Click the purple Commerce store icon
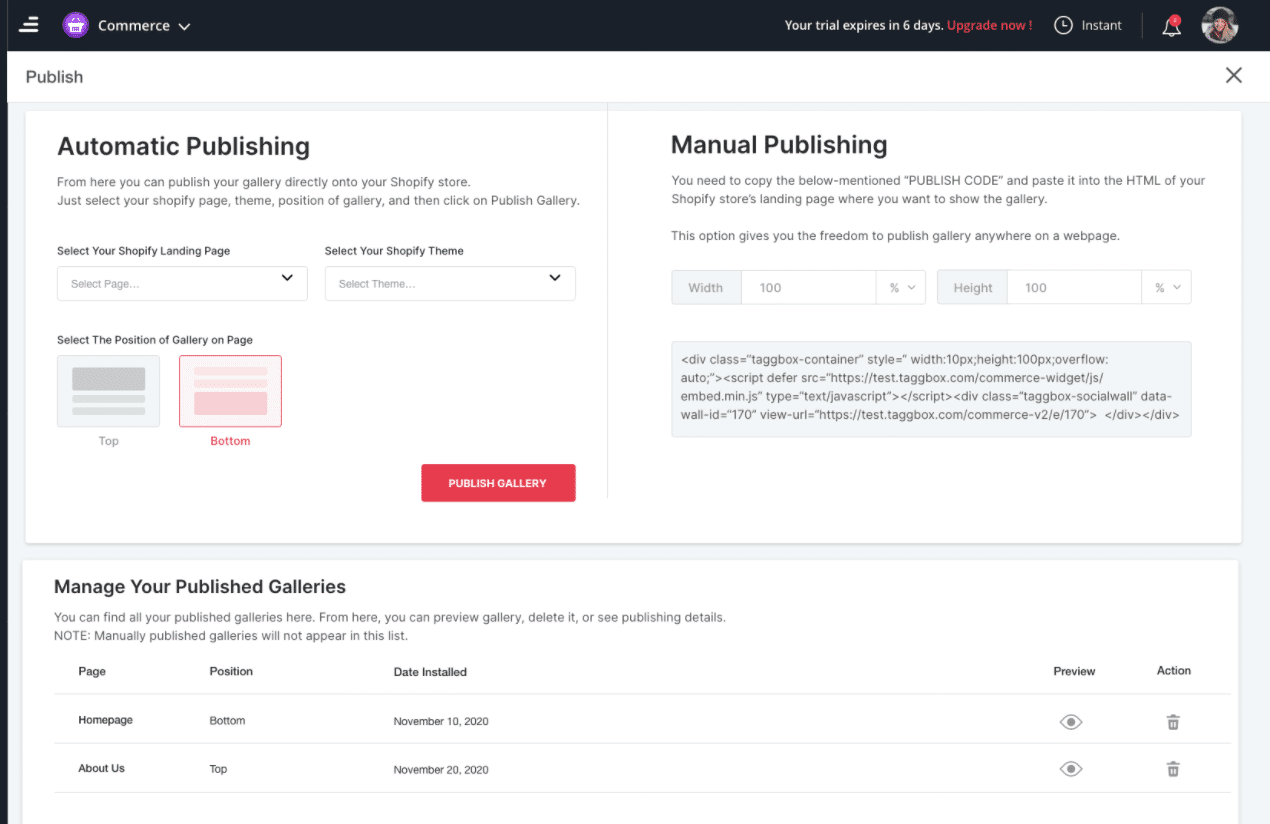Image resolution: width=1270 pixels, height=824 pixels. pyautogui.click(x=76, y=25)
